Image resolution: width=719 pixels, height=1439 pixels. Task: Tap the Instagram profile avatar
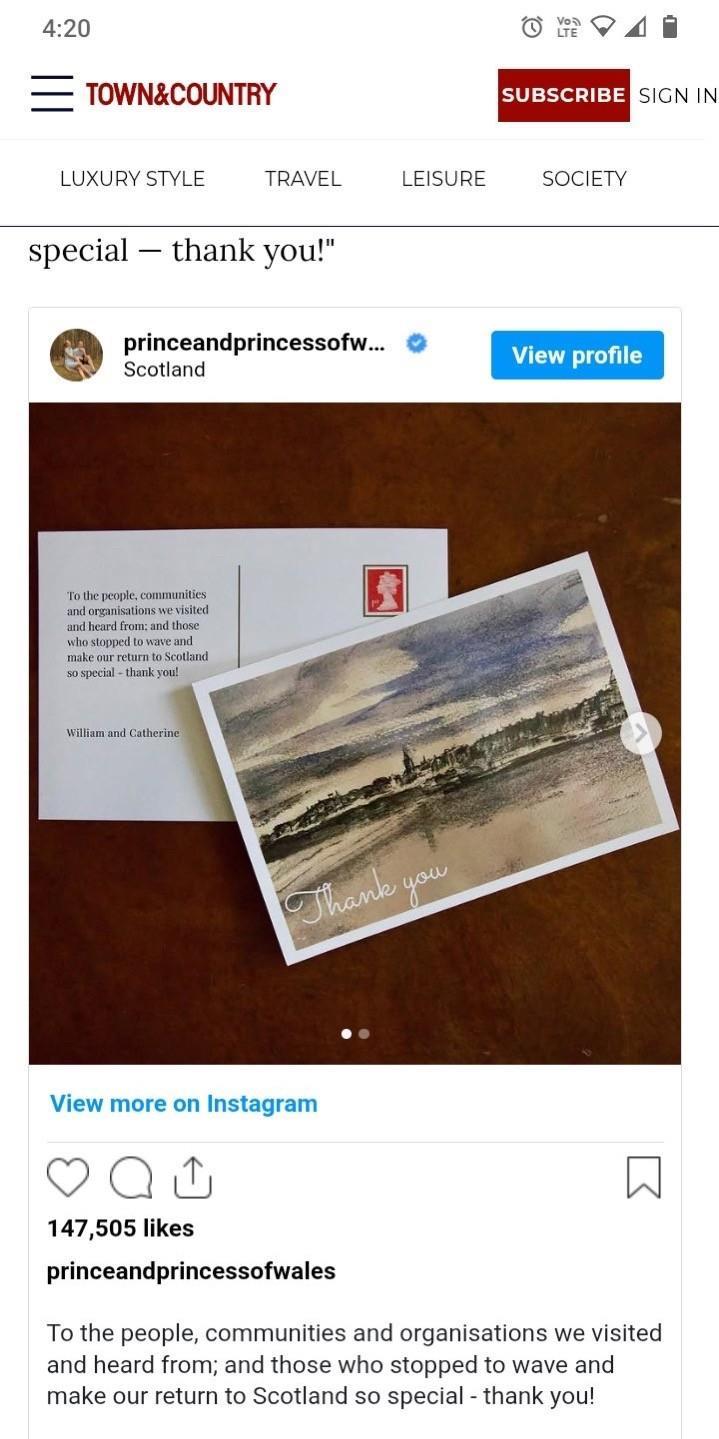point(77,355)
